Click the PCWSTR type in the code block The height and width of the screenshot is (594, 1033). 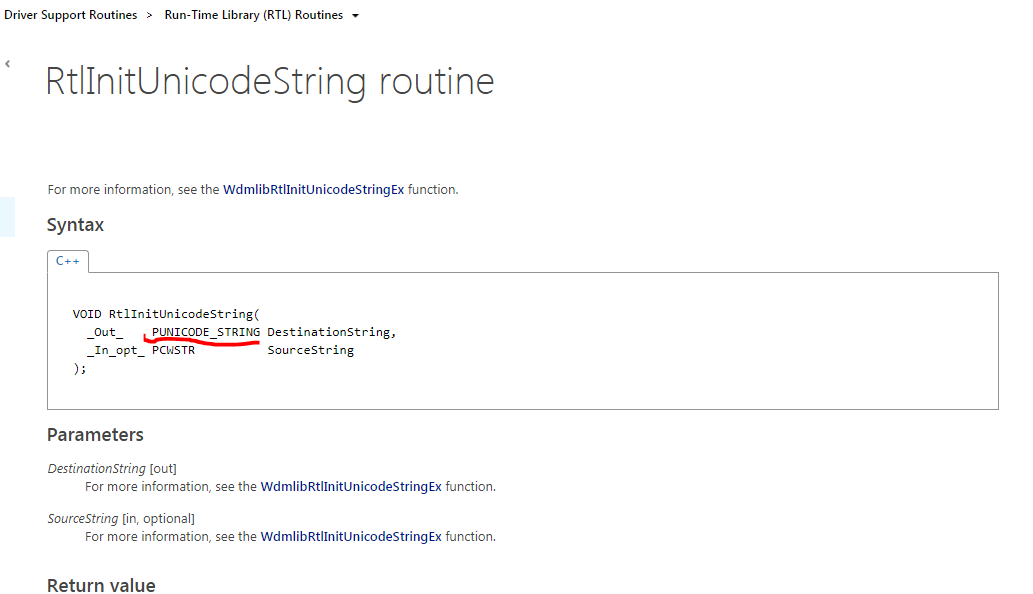(x=173, y=350)
